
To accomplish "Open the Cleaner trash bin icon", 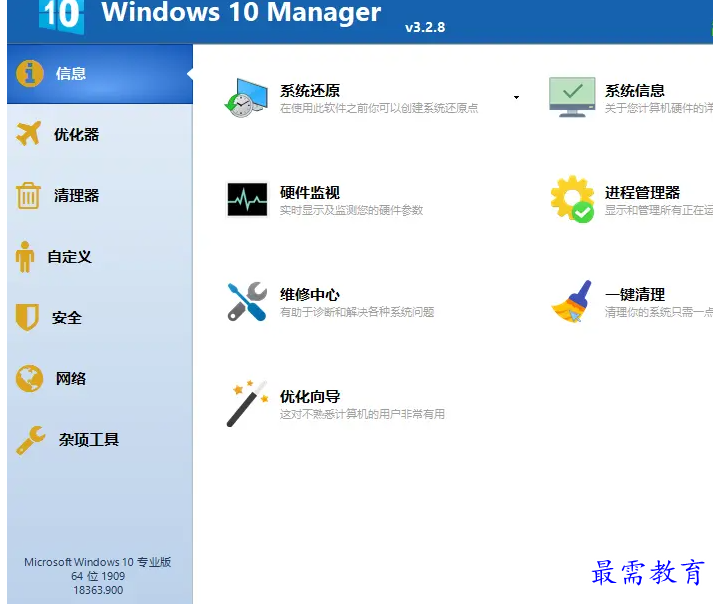I will [x=28, y=195].
